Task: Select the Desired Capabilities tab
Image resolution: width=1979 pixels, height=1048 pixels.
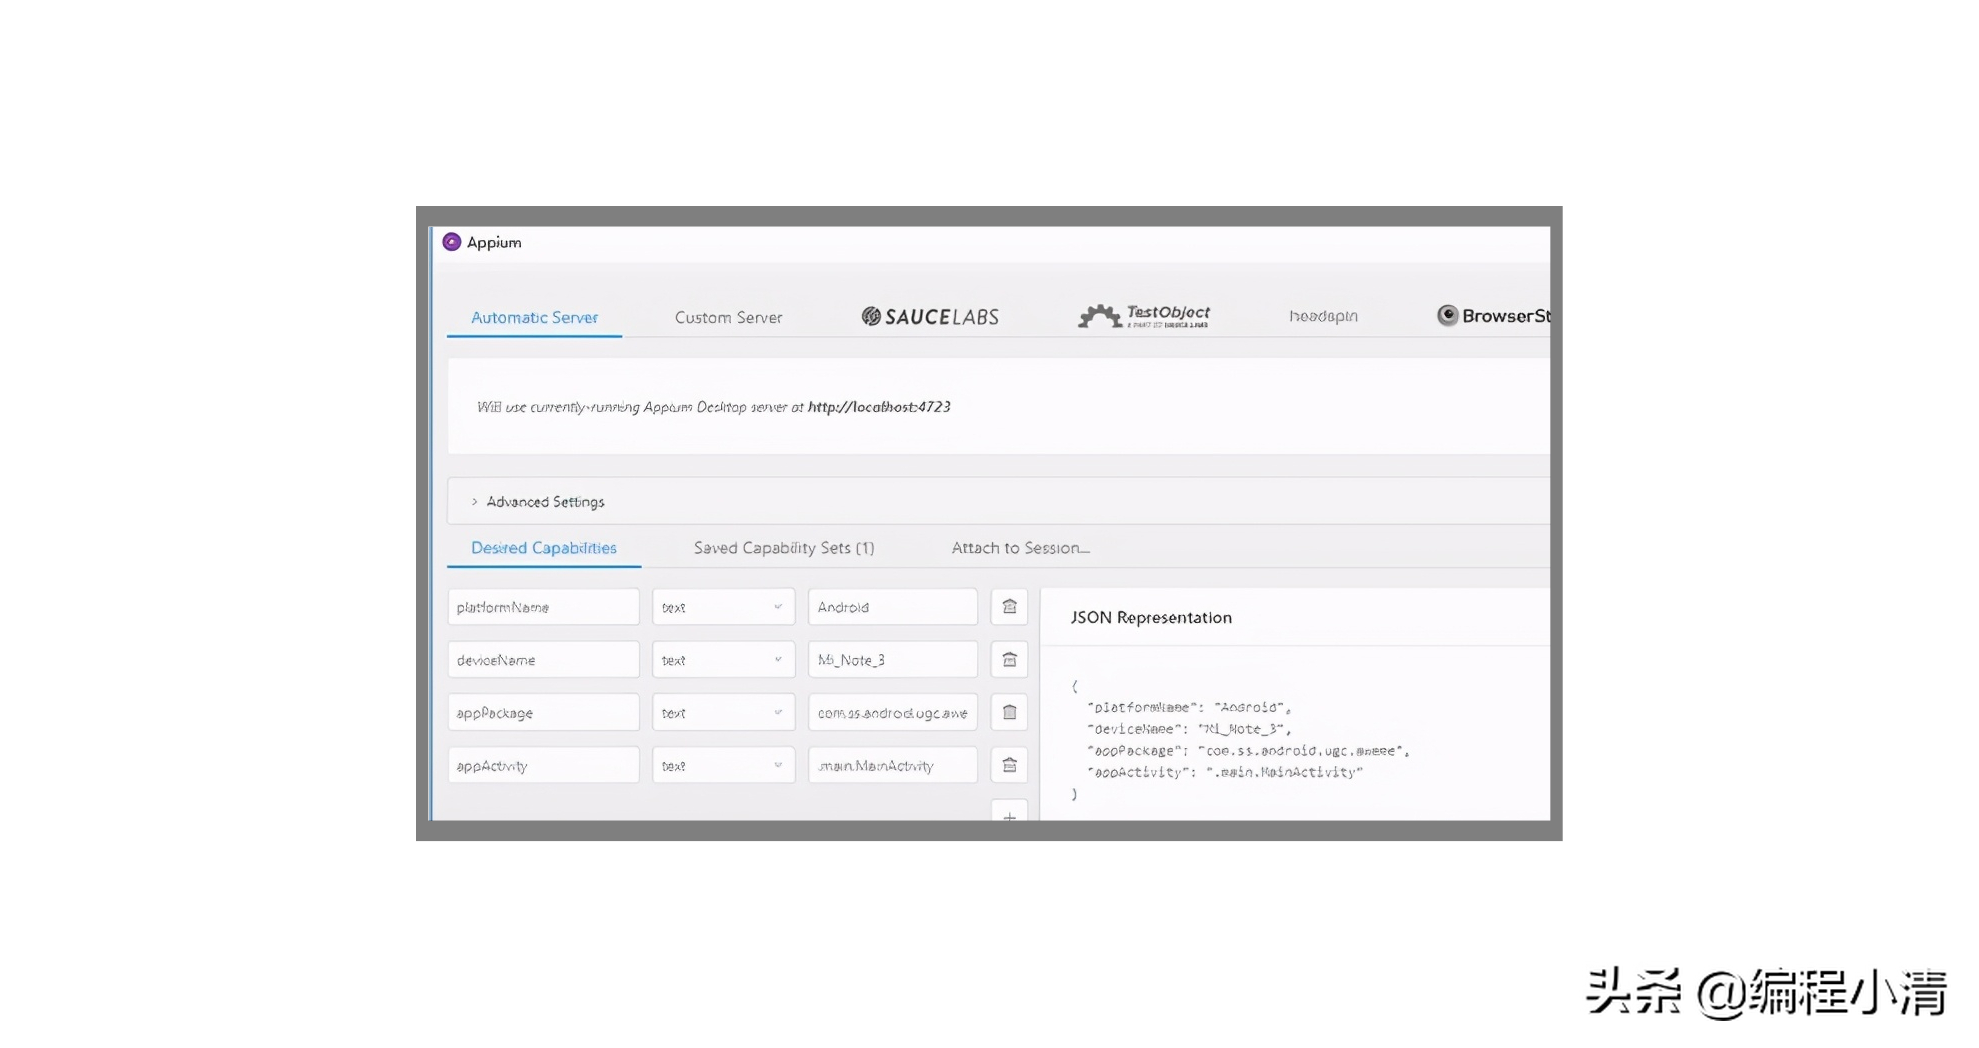Action: [x=544, y=548]
